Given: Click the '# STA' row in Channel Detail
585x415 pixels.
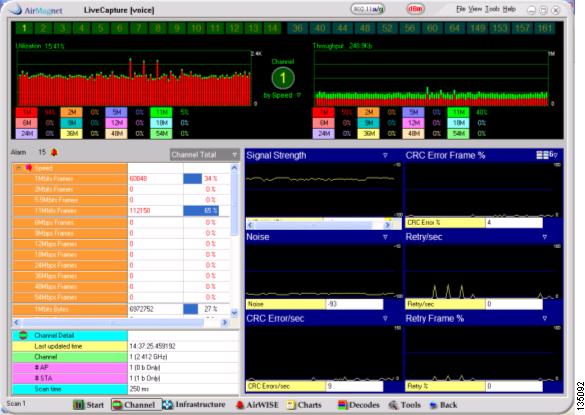Looking at the screenshot, I should 125,378.
